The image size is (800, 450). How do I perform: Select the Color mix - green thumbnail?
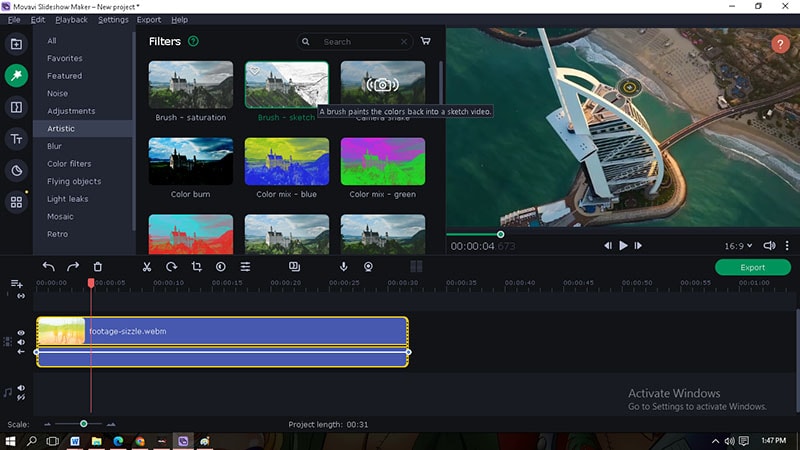(x=383, y=161)
